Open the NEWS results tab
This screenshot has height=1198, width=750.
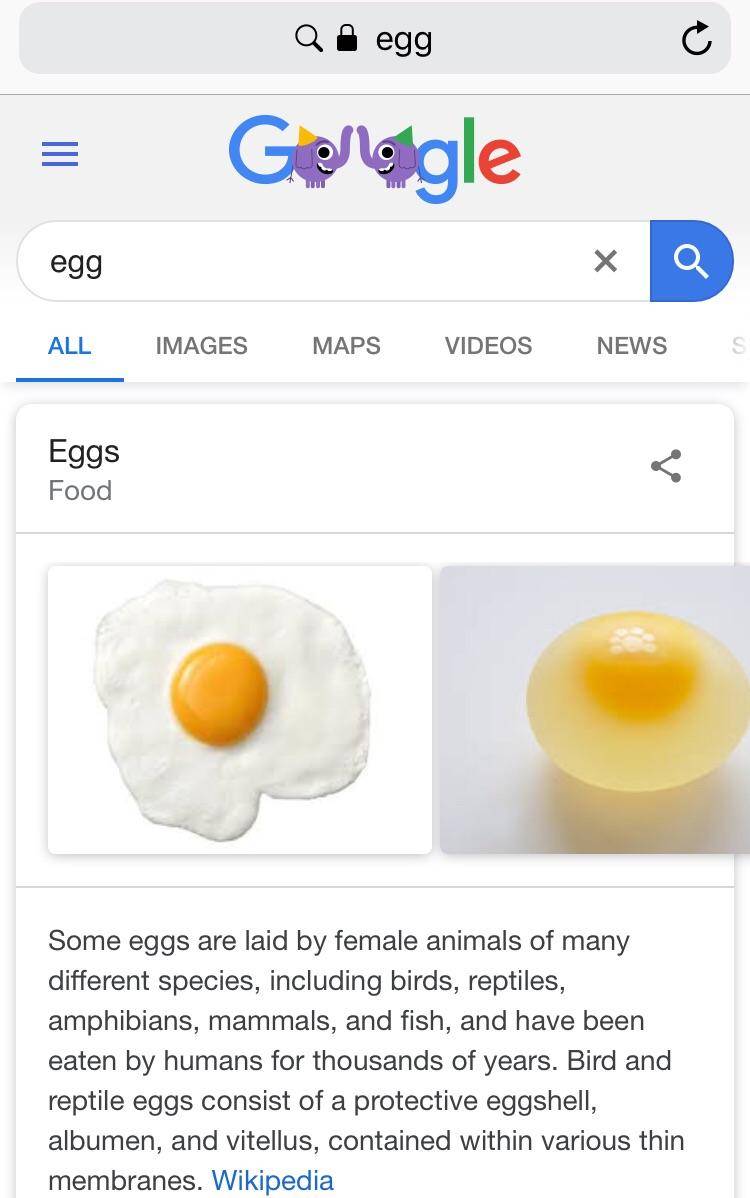point(631,346)
